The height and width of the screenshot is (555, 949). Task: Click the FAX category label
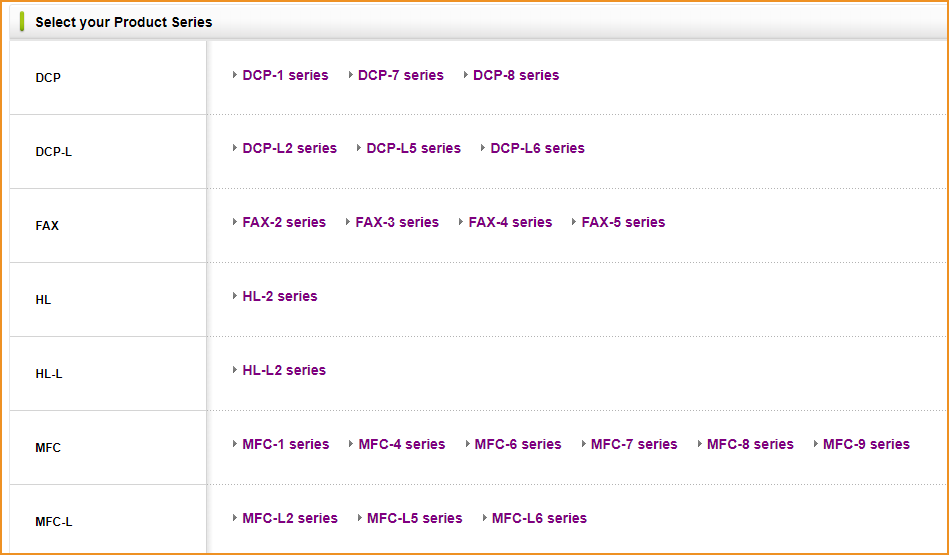[47, 226]
